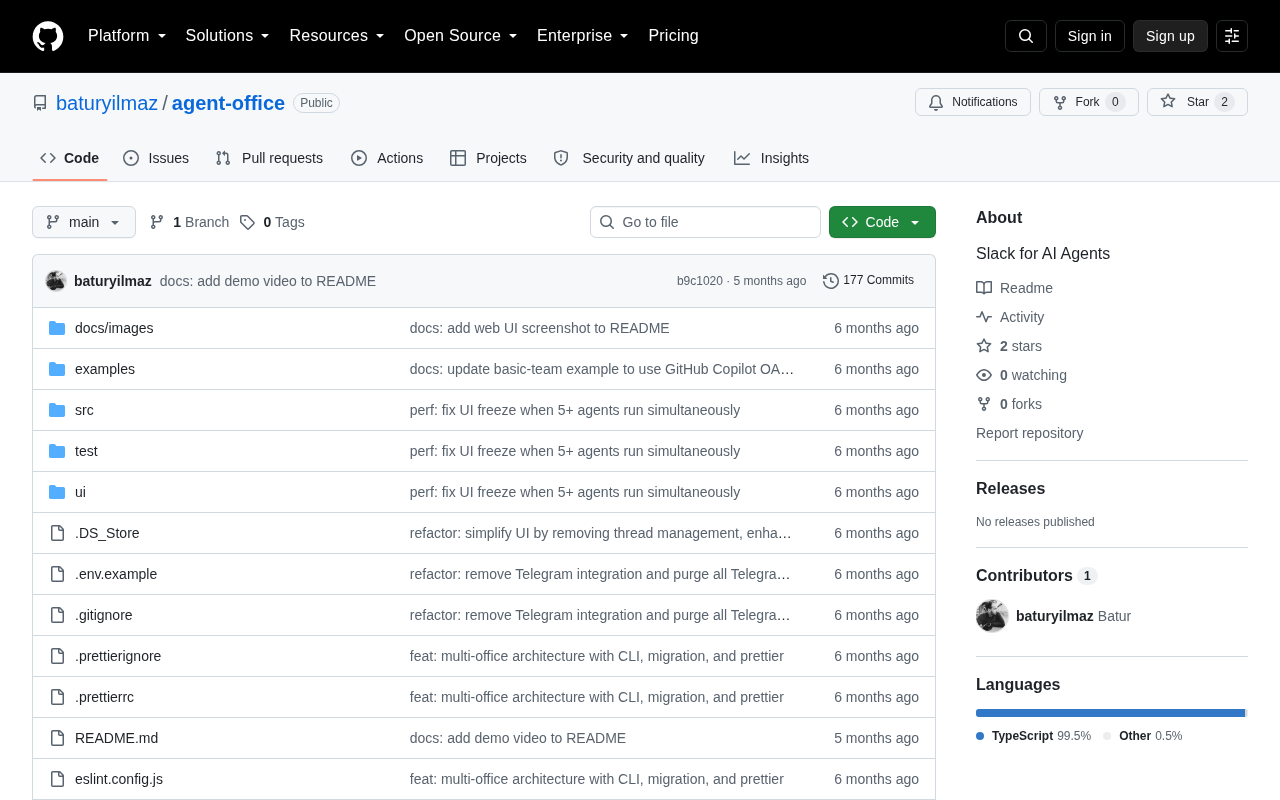The image size is (1280, 800).
Task: Switch to the Insights tab
Action: (771, 158)
